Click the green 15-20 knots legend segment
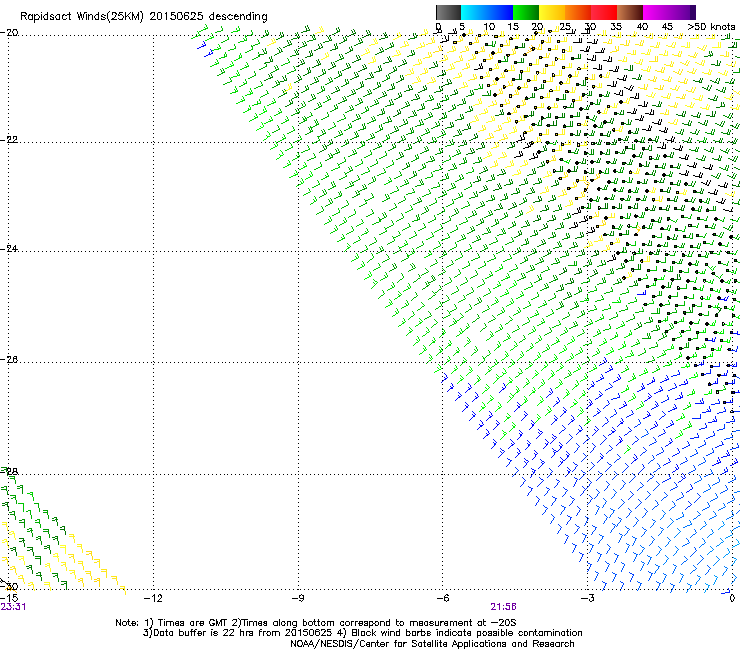This screenshot has width=740, height=650. point(526,12)
